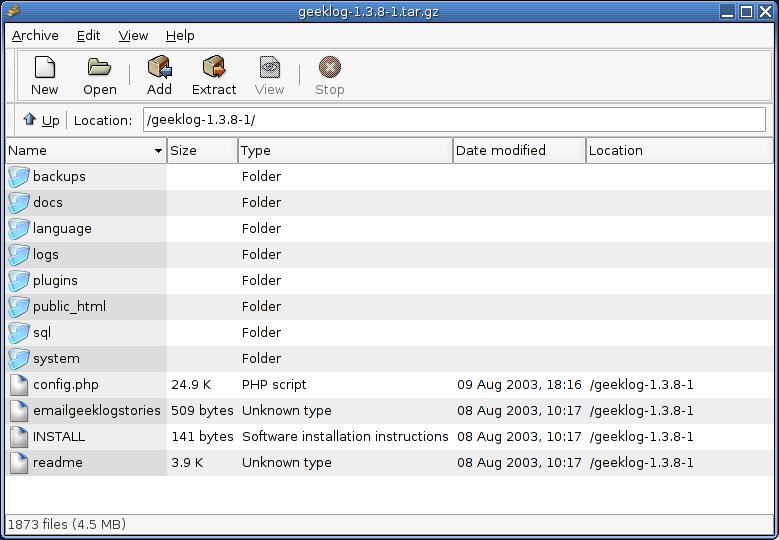The height and width of the screenshot is (540, 779).
Task: Select the system folder name
Action: tap(56, 359)
